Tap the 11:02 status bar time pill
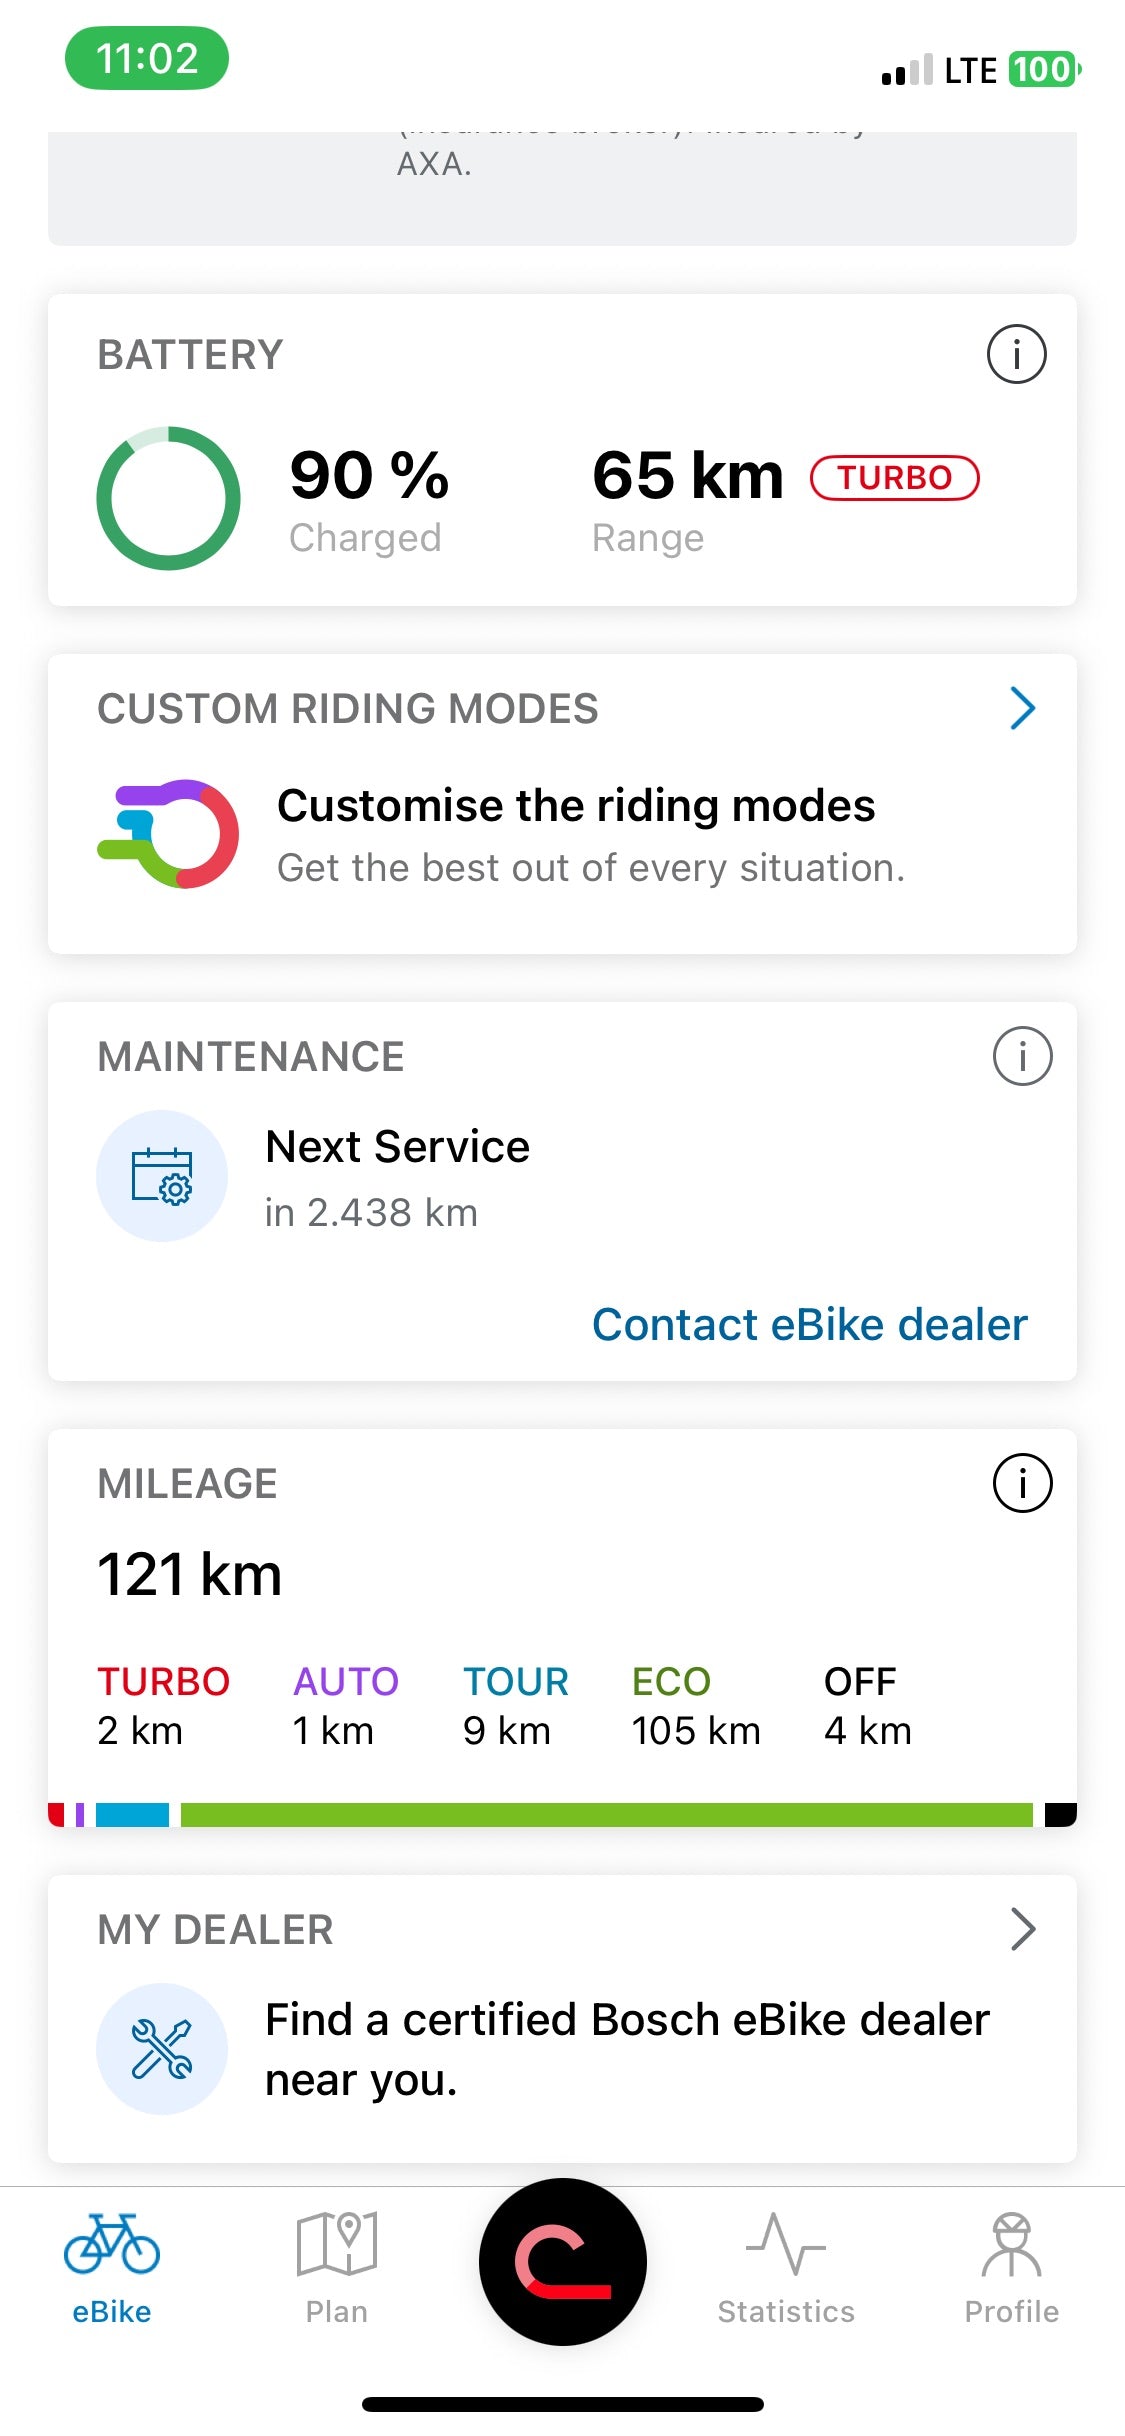 (x=147, y=58)
